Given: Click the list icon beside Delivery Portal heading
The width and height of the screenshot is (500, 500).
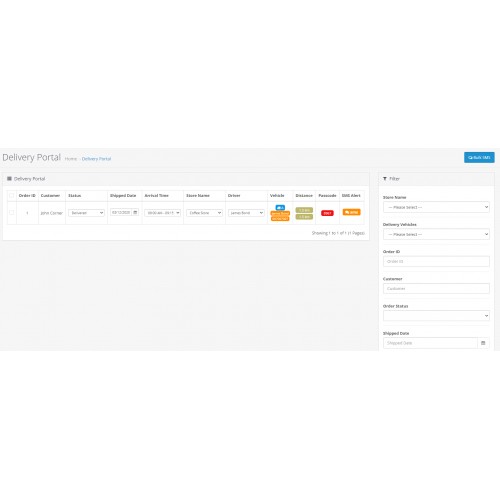Looking at the screenshot, I should [9, 179].
